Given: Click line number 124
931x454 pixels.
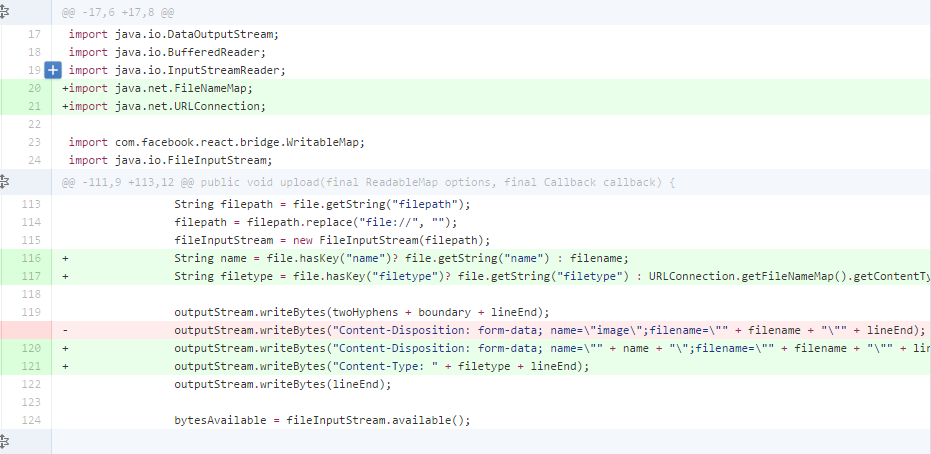Looking at the screenshot, I should (31, 420).
